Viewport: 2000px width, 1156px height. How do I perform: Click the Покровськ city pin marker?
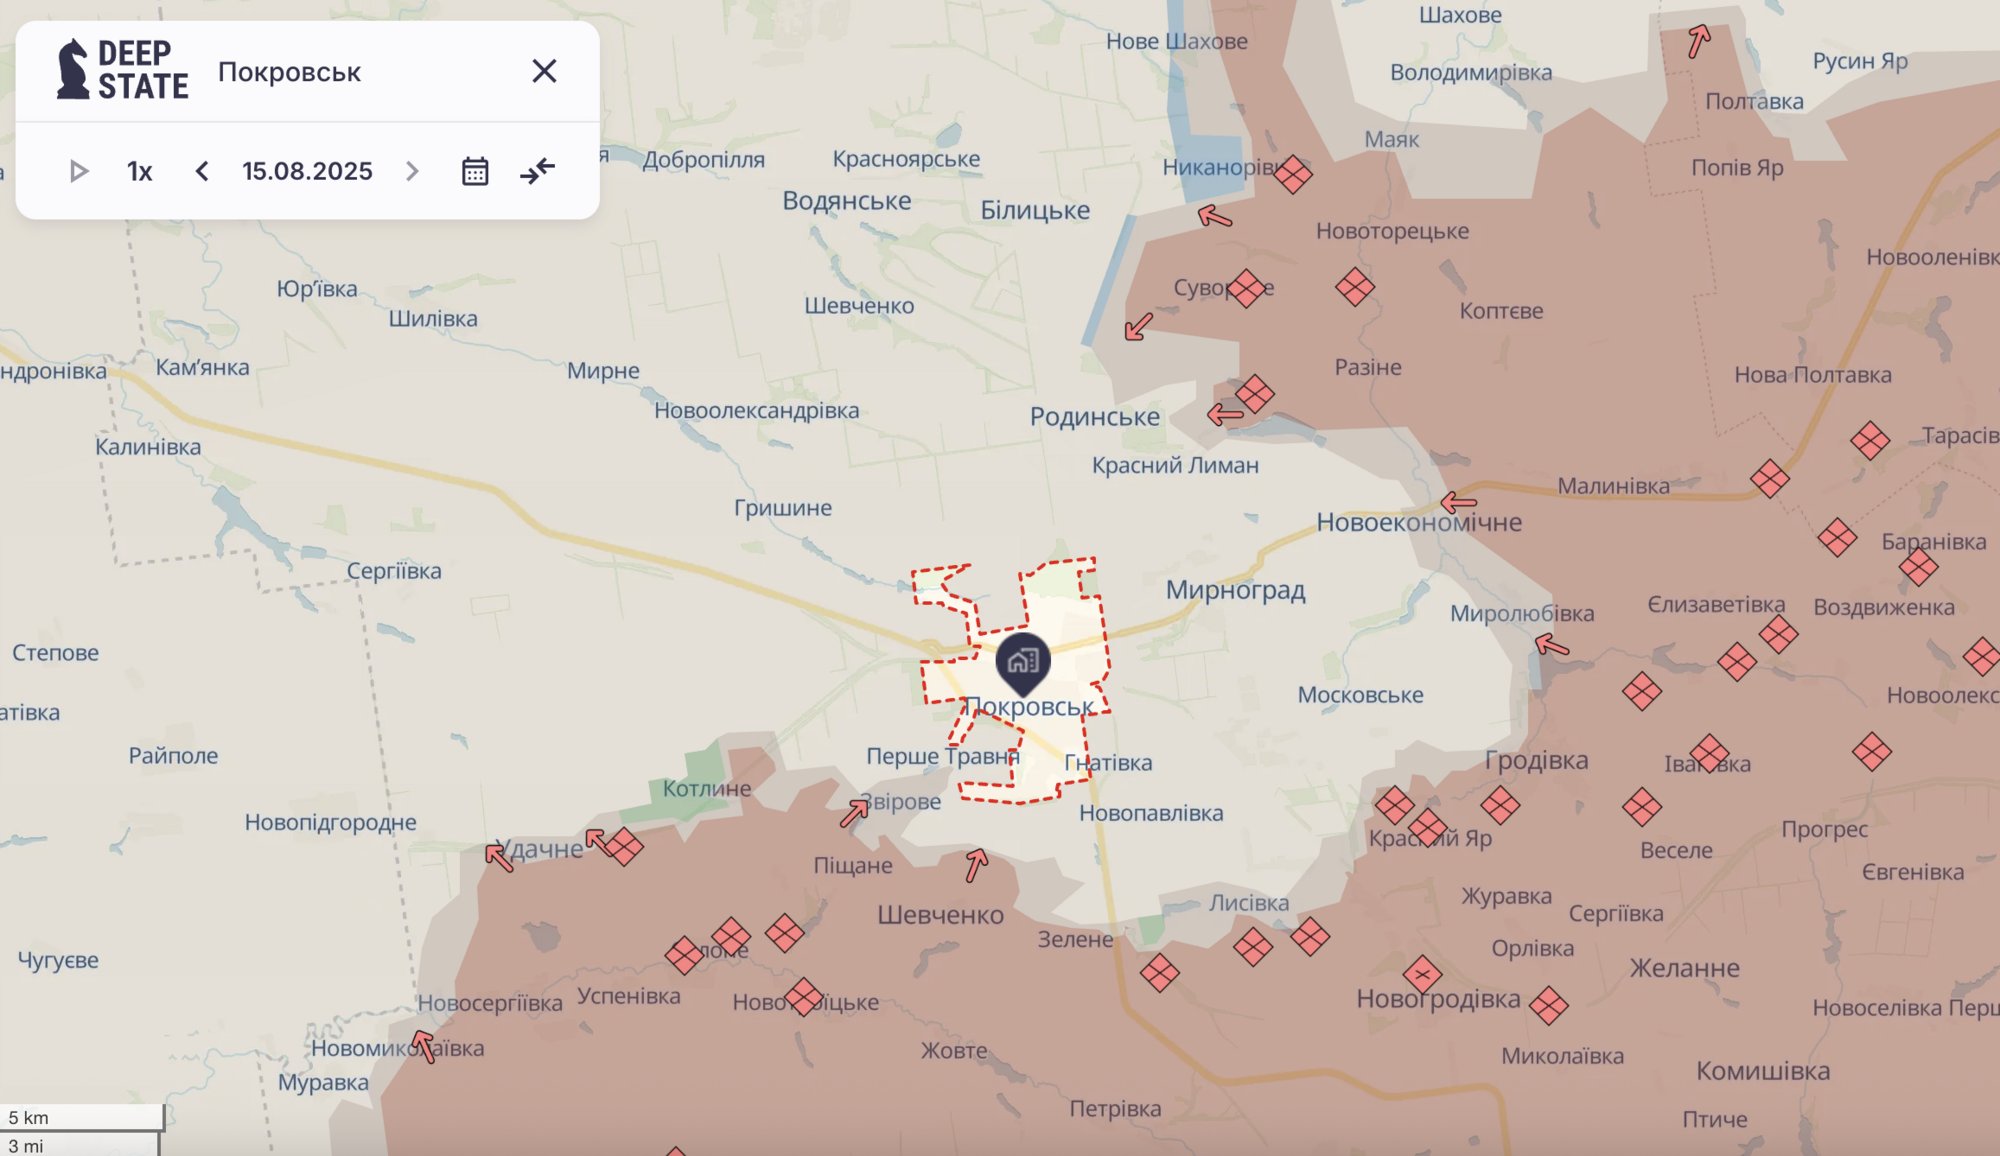1023,661
